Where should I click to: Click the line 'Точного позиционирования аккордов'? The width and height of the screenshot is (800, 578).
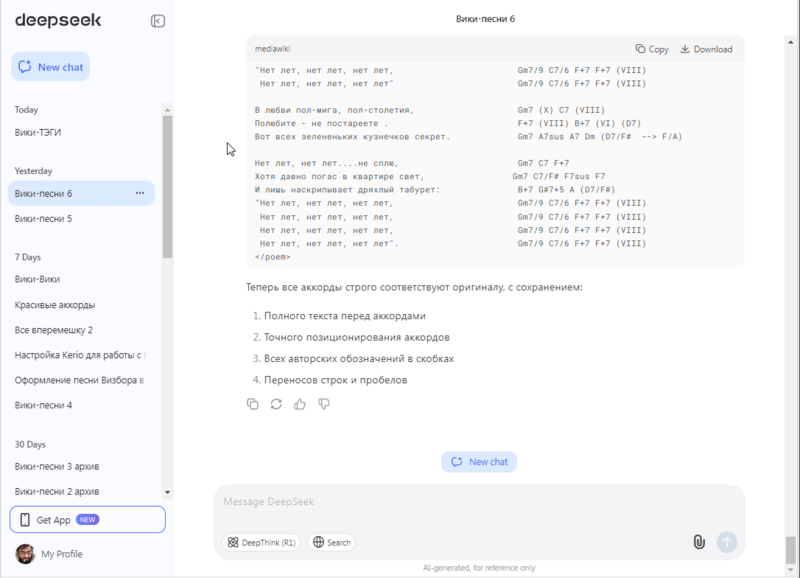[357, 337]
